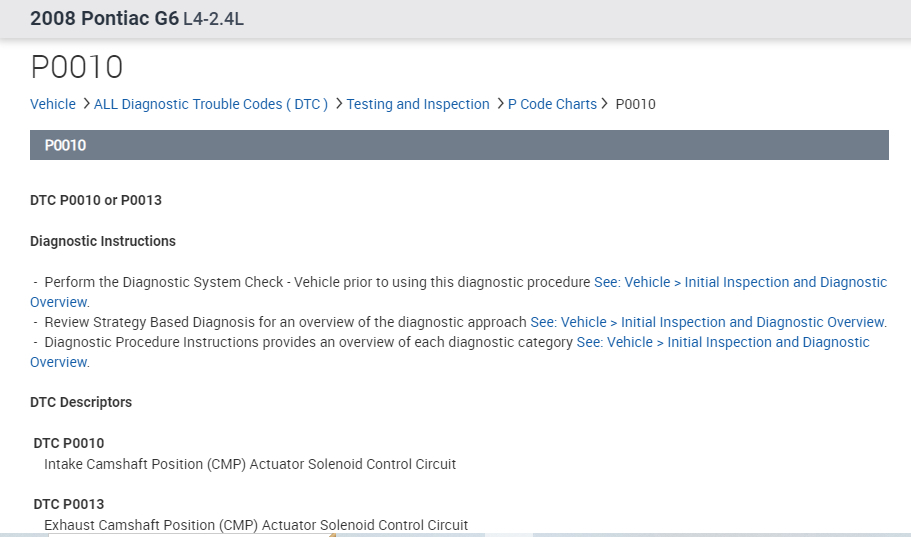Screen dimensions: 911x537
Task: Go to Testing and Inspection breadcrumb
Action: pyautogui.click(x=418, y=104)
